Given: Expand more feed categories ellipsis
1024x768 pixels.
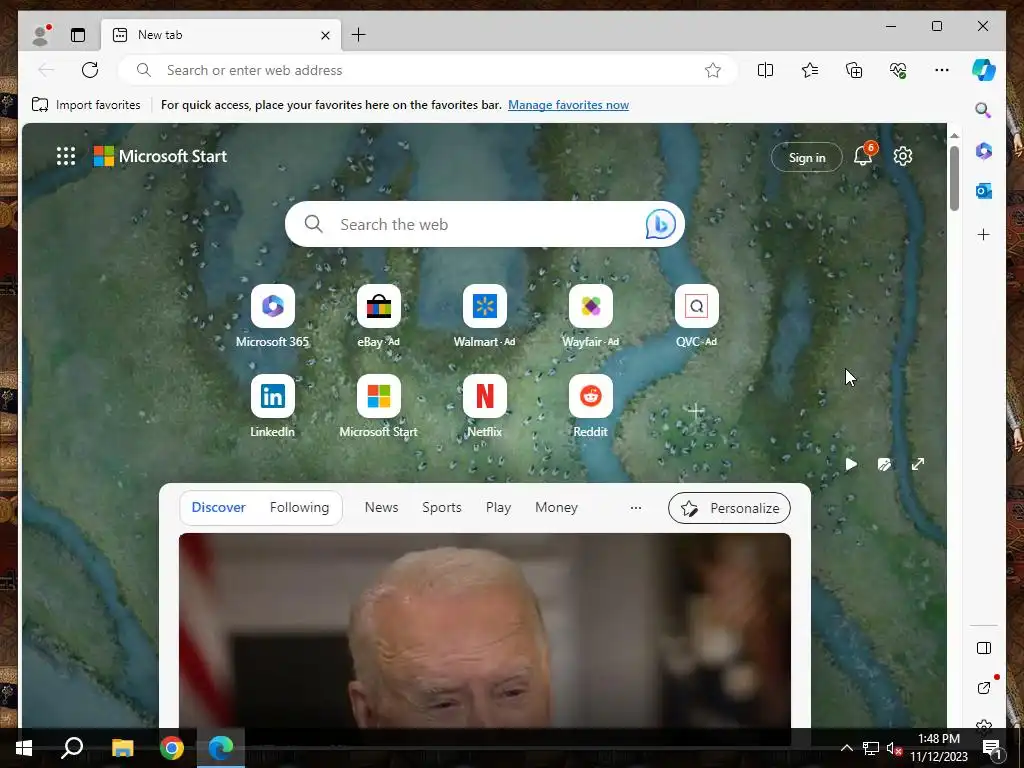Looking at the screenshot, I should [x=635, y=507].
